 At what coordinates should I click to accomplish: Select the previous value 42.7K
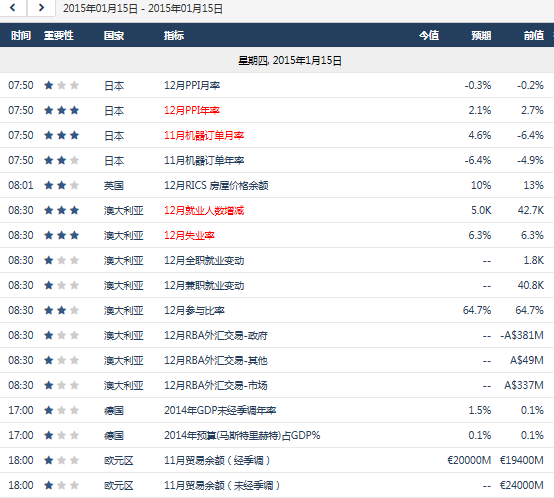pyautogui.click(x=531, y=211)
